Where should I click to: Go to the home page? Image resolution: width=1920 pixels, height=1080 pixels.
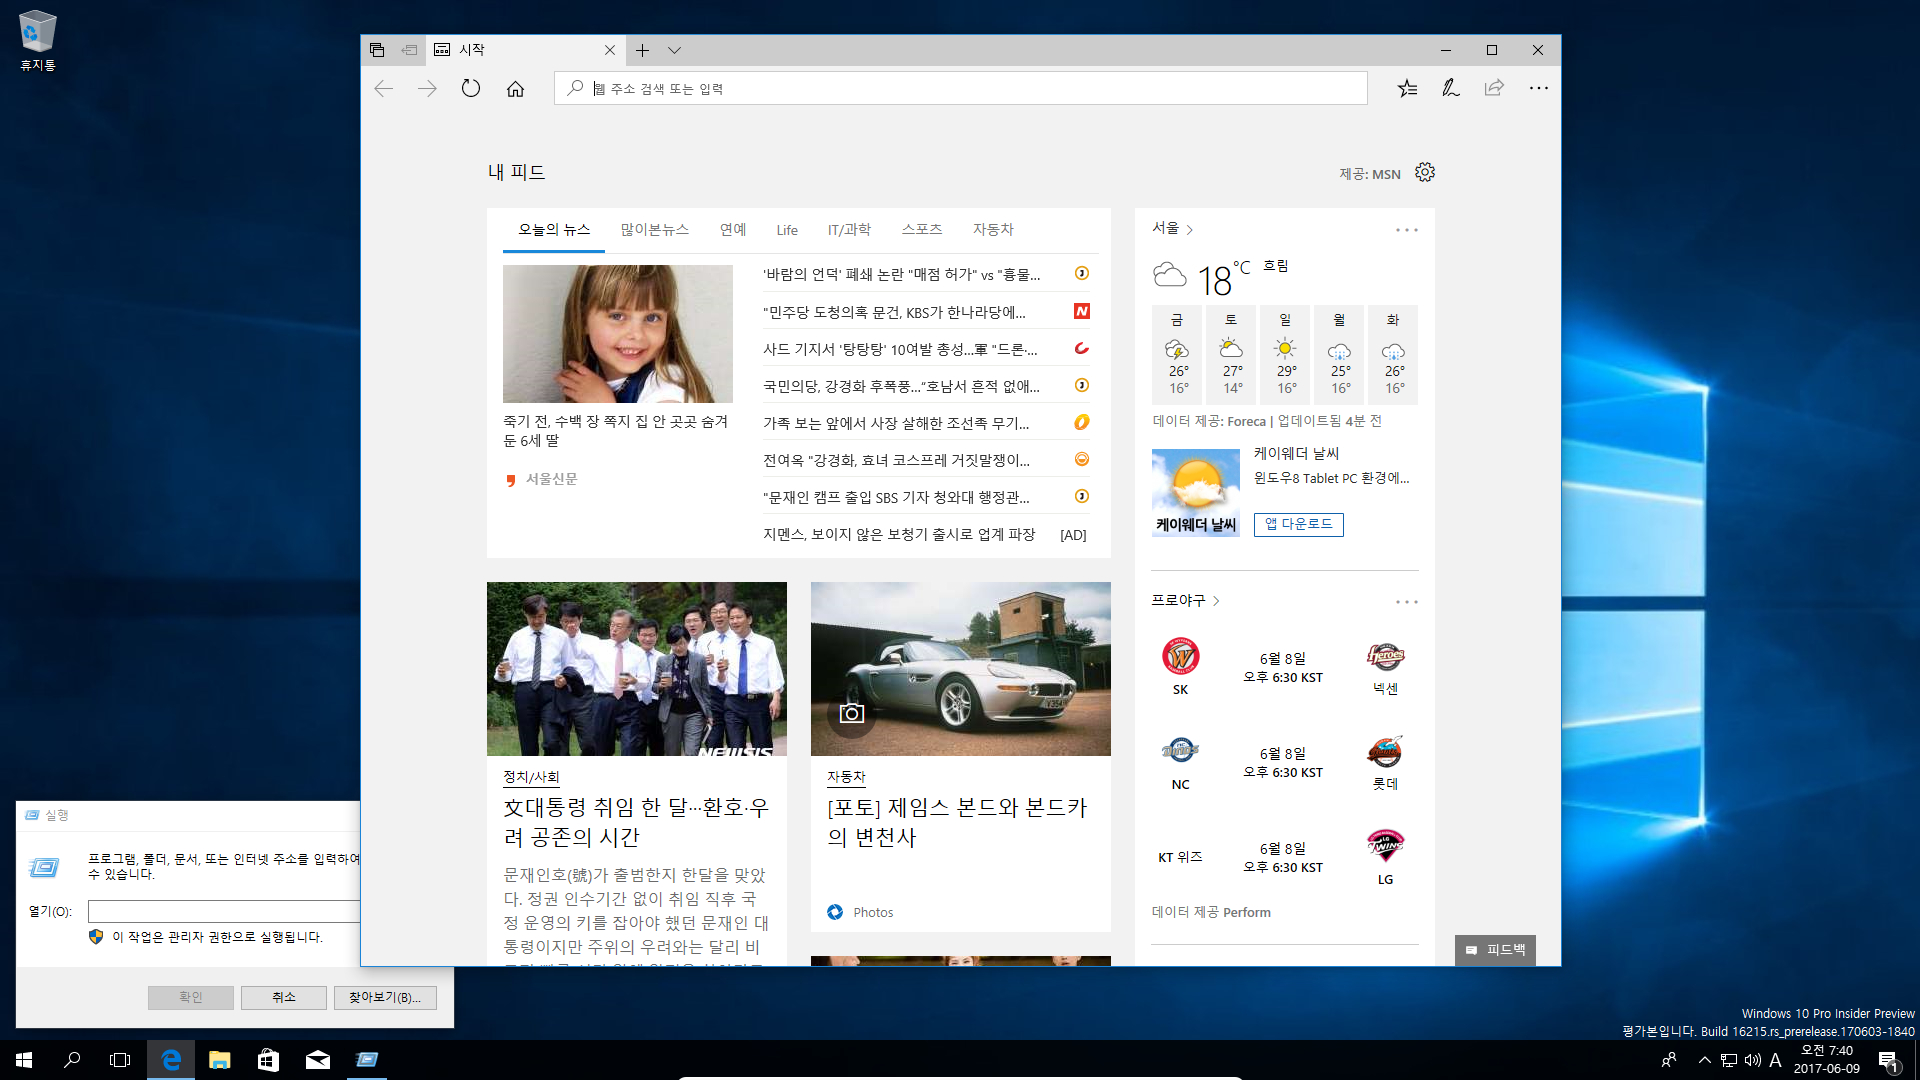(515, 89)
